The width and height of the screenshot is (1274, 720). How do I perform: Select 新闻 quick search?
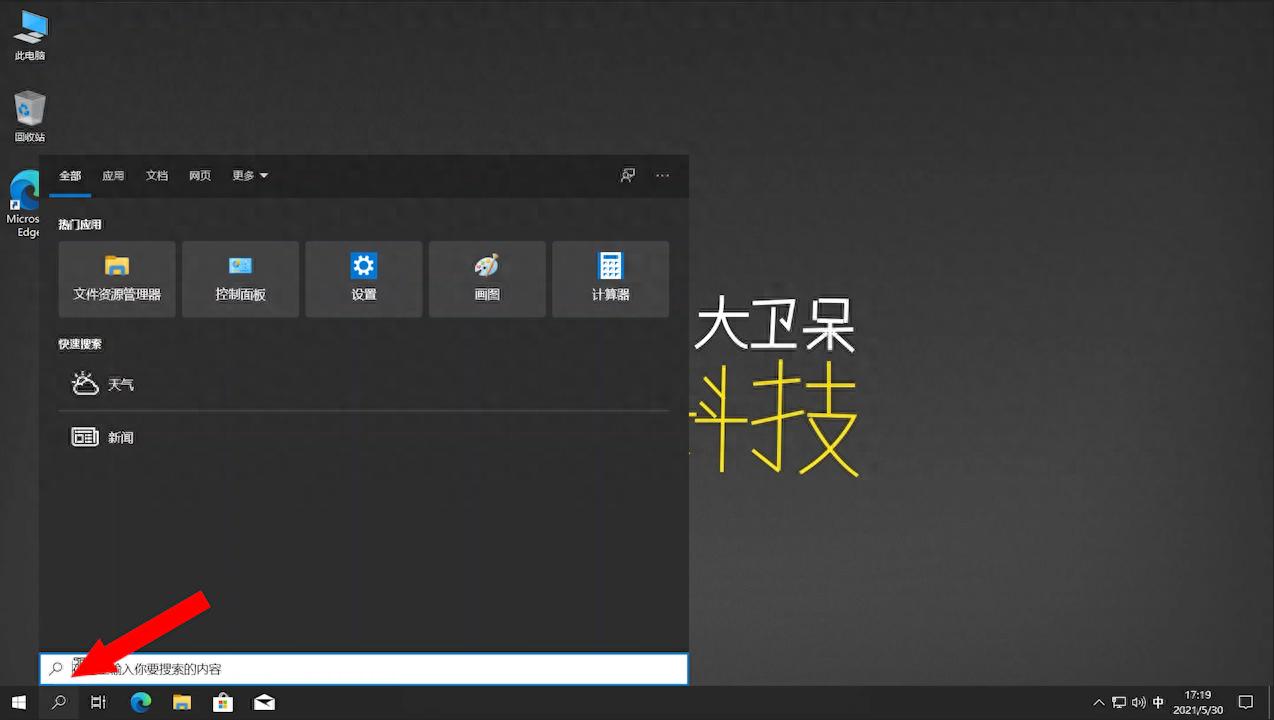[364, 437]
